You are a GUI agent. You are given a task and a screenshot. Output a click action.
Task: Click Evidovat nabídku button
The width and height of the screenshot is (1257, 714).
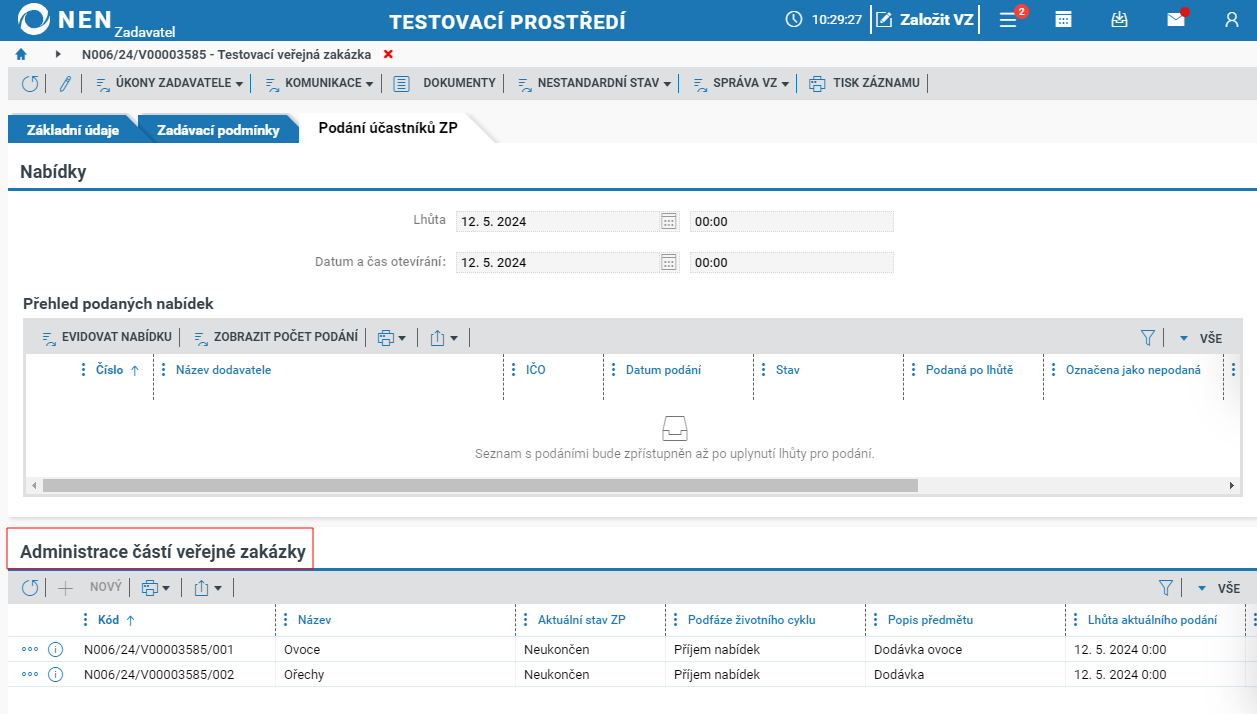pos(106,337)
